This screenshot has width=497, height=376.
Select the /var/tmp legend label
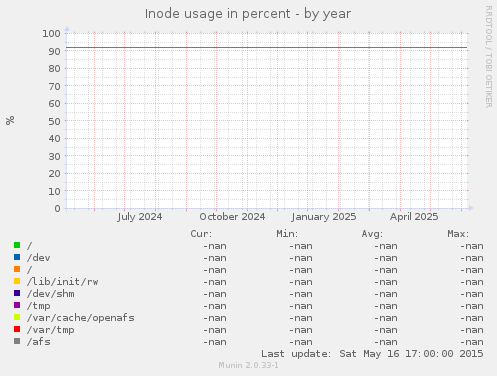coord(51,330)
